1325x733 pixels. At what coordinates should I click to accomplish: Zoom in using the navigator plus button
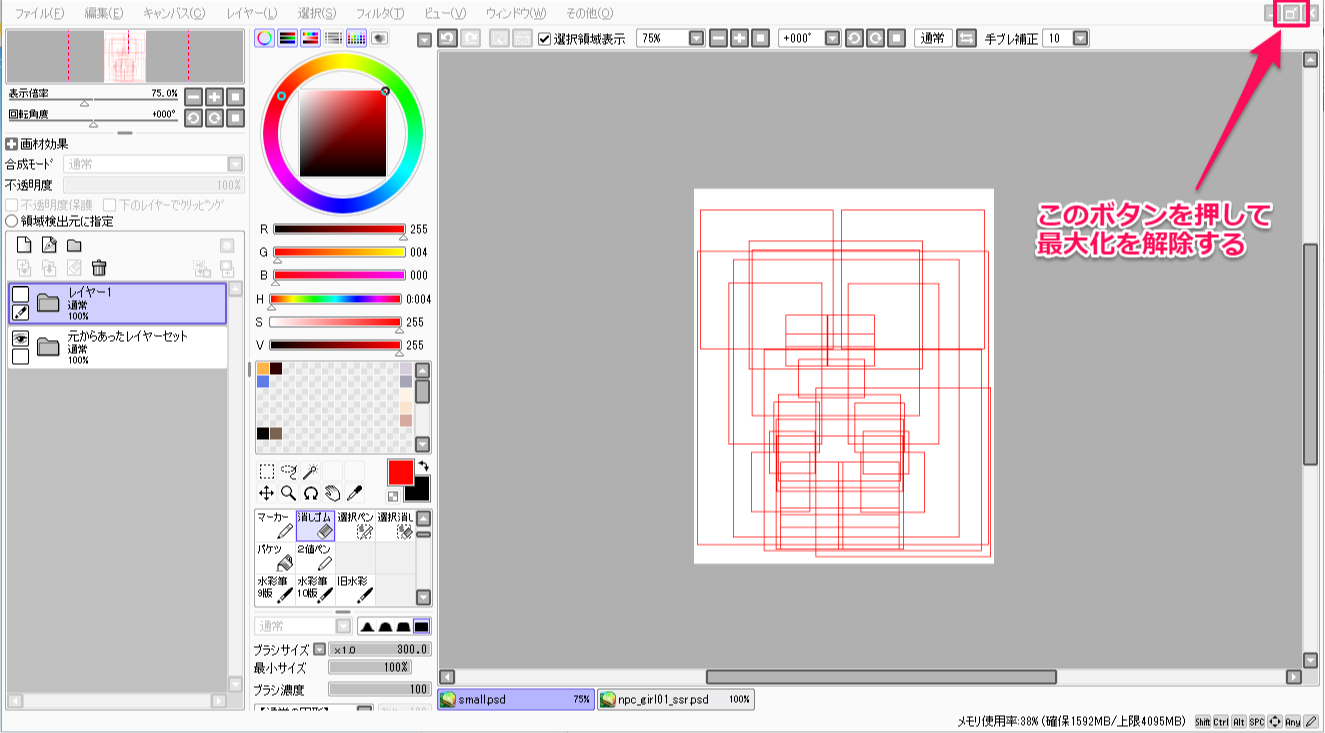[214, 97]
